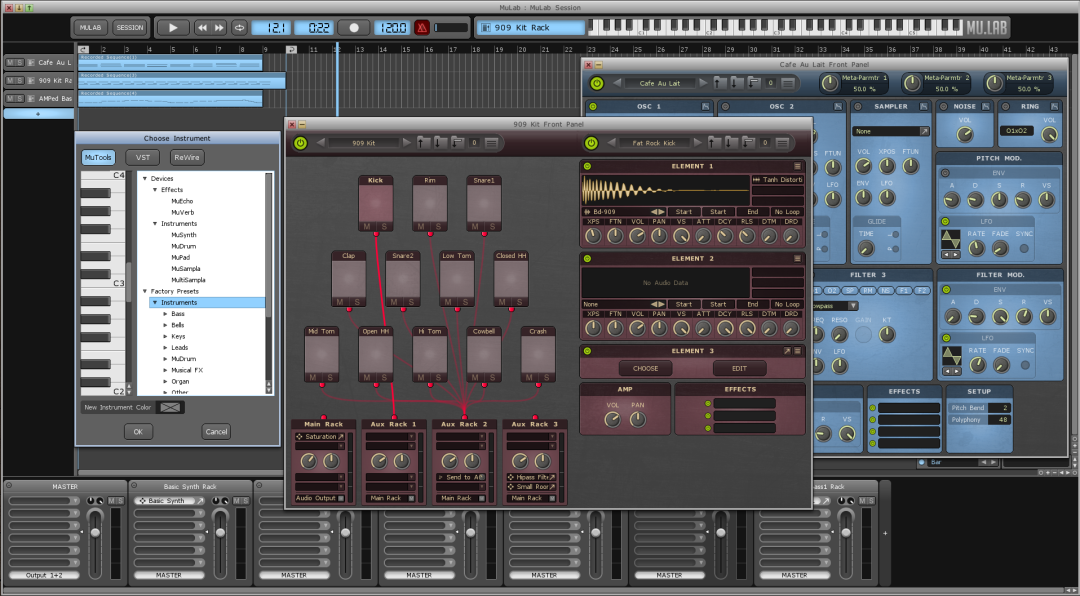
Task: Solo the Snare1 drum pad
Action: 491,226
